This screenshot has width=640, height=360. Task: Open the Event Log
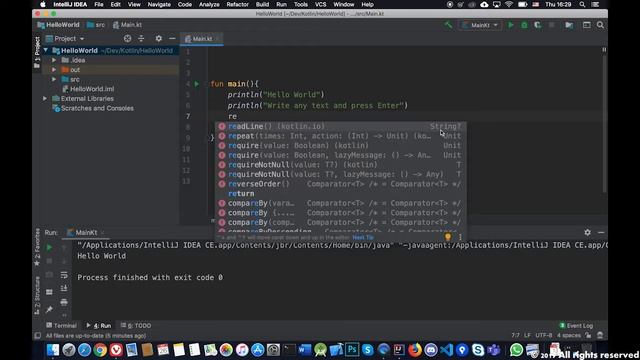(x=576, y=326)
